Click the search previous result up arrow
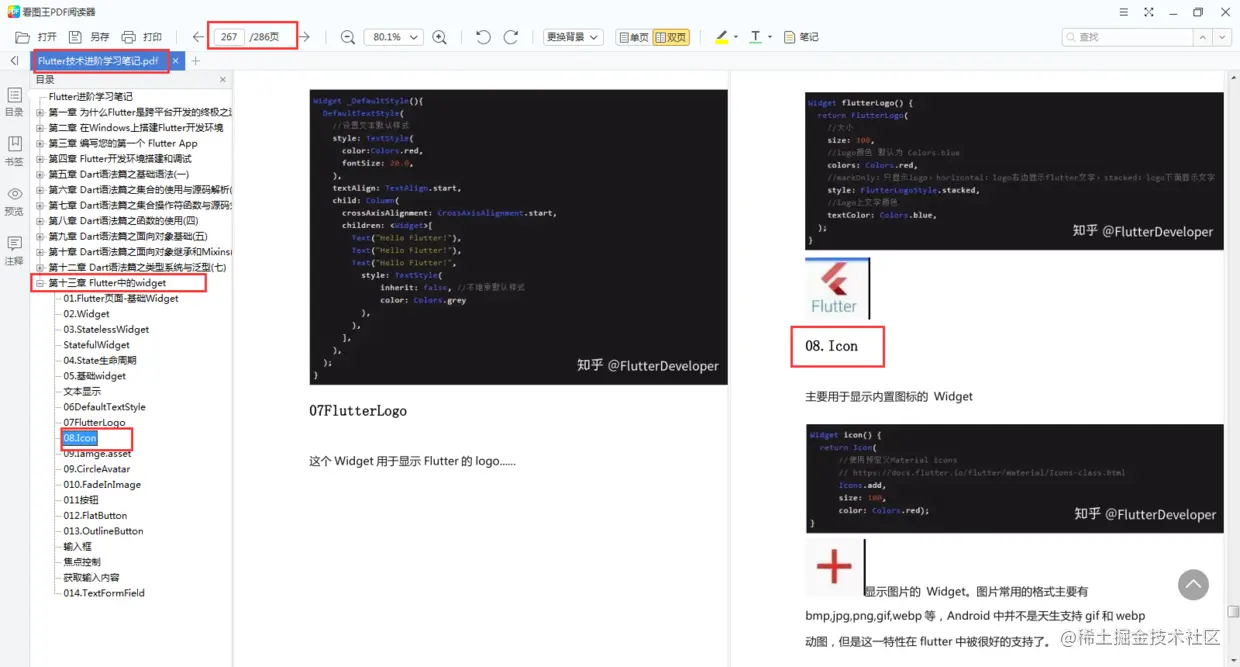The height and width of the screenshot is (667, 1240). pyautogui.click(x=1203, y=37)
